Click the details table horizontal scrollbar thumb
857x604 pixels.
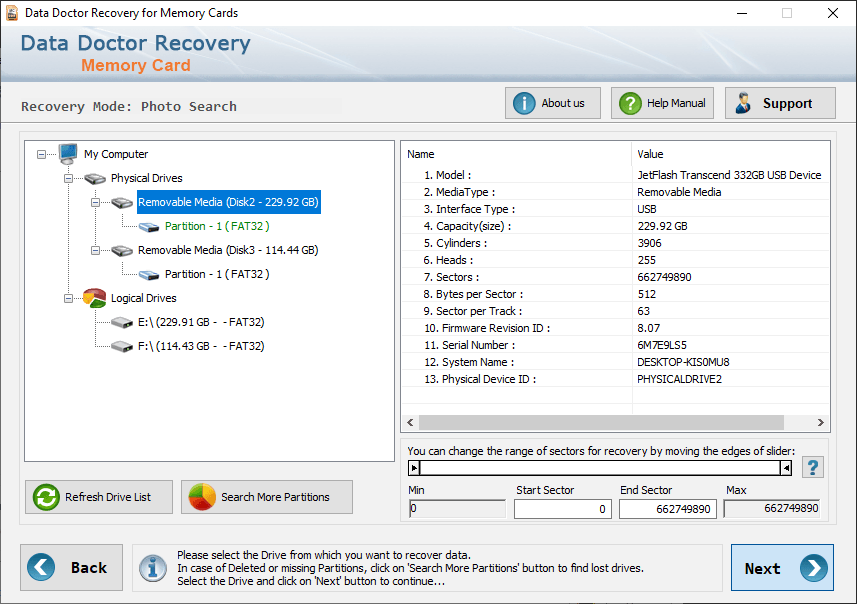[x=601, y=423]
